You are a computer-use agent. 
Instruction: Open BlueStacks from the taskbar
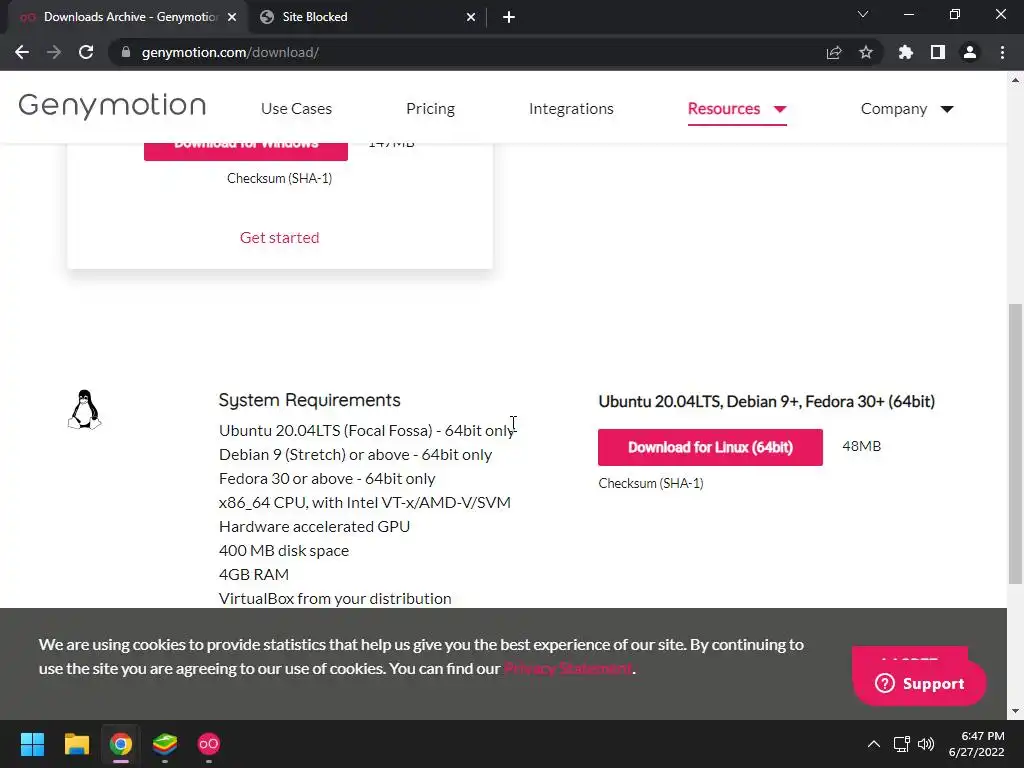[165, 744]
